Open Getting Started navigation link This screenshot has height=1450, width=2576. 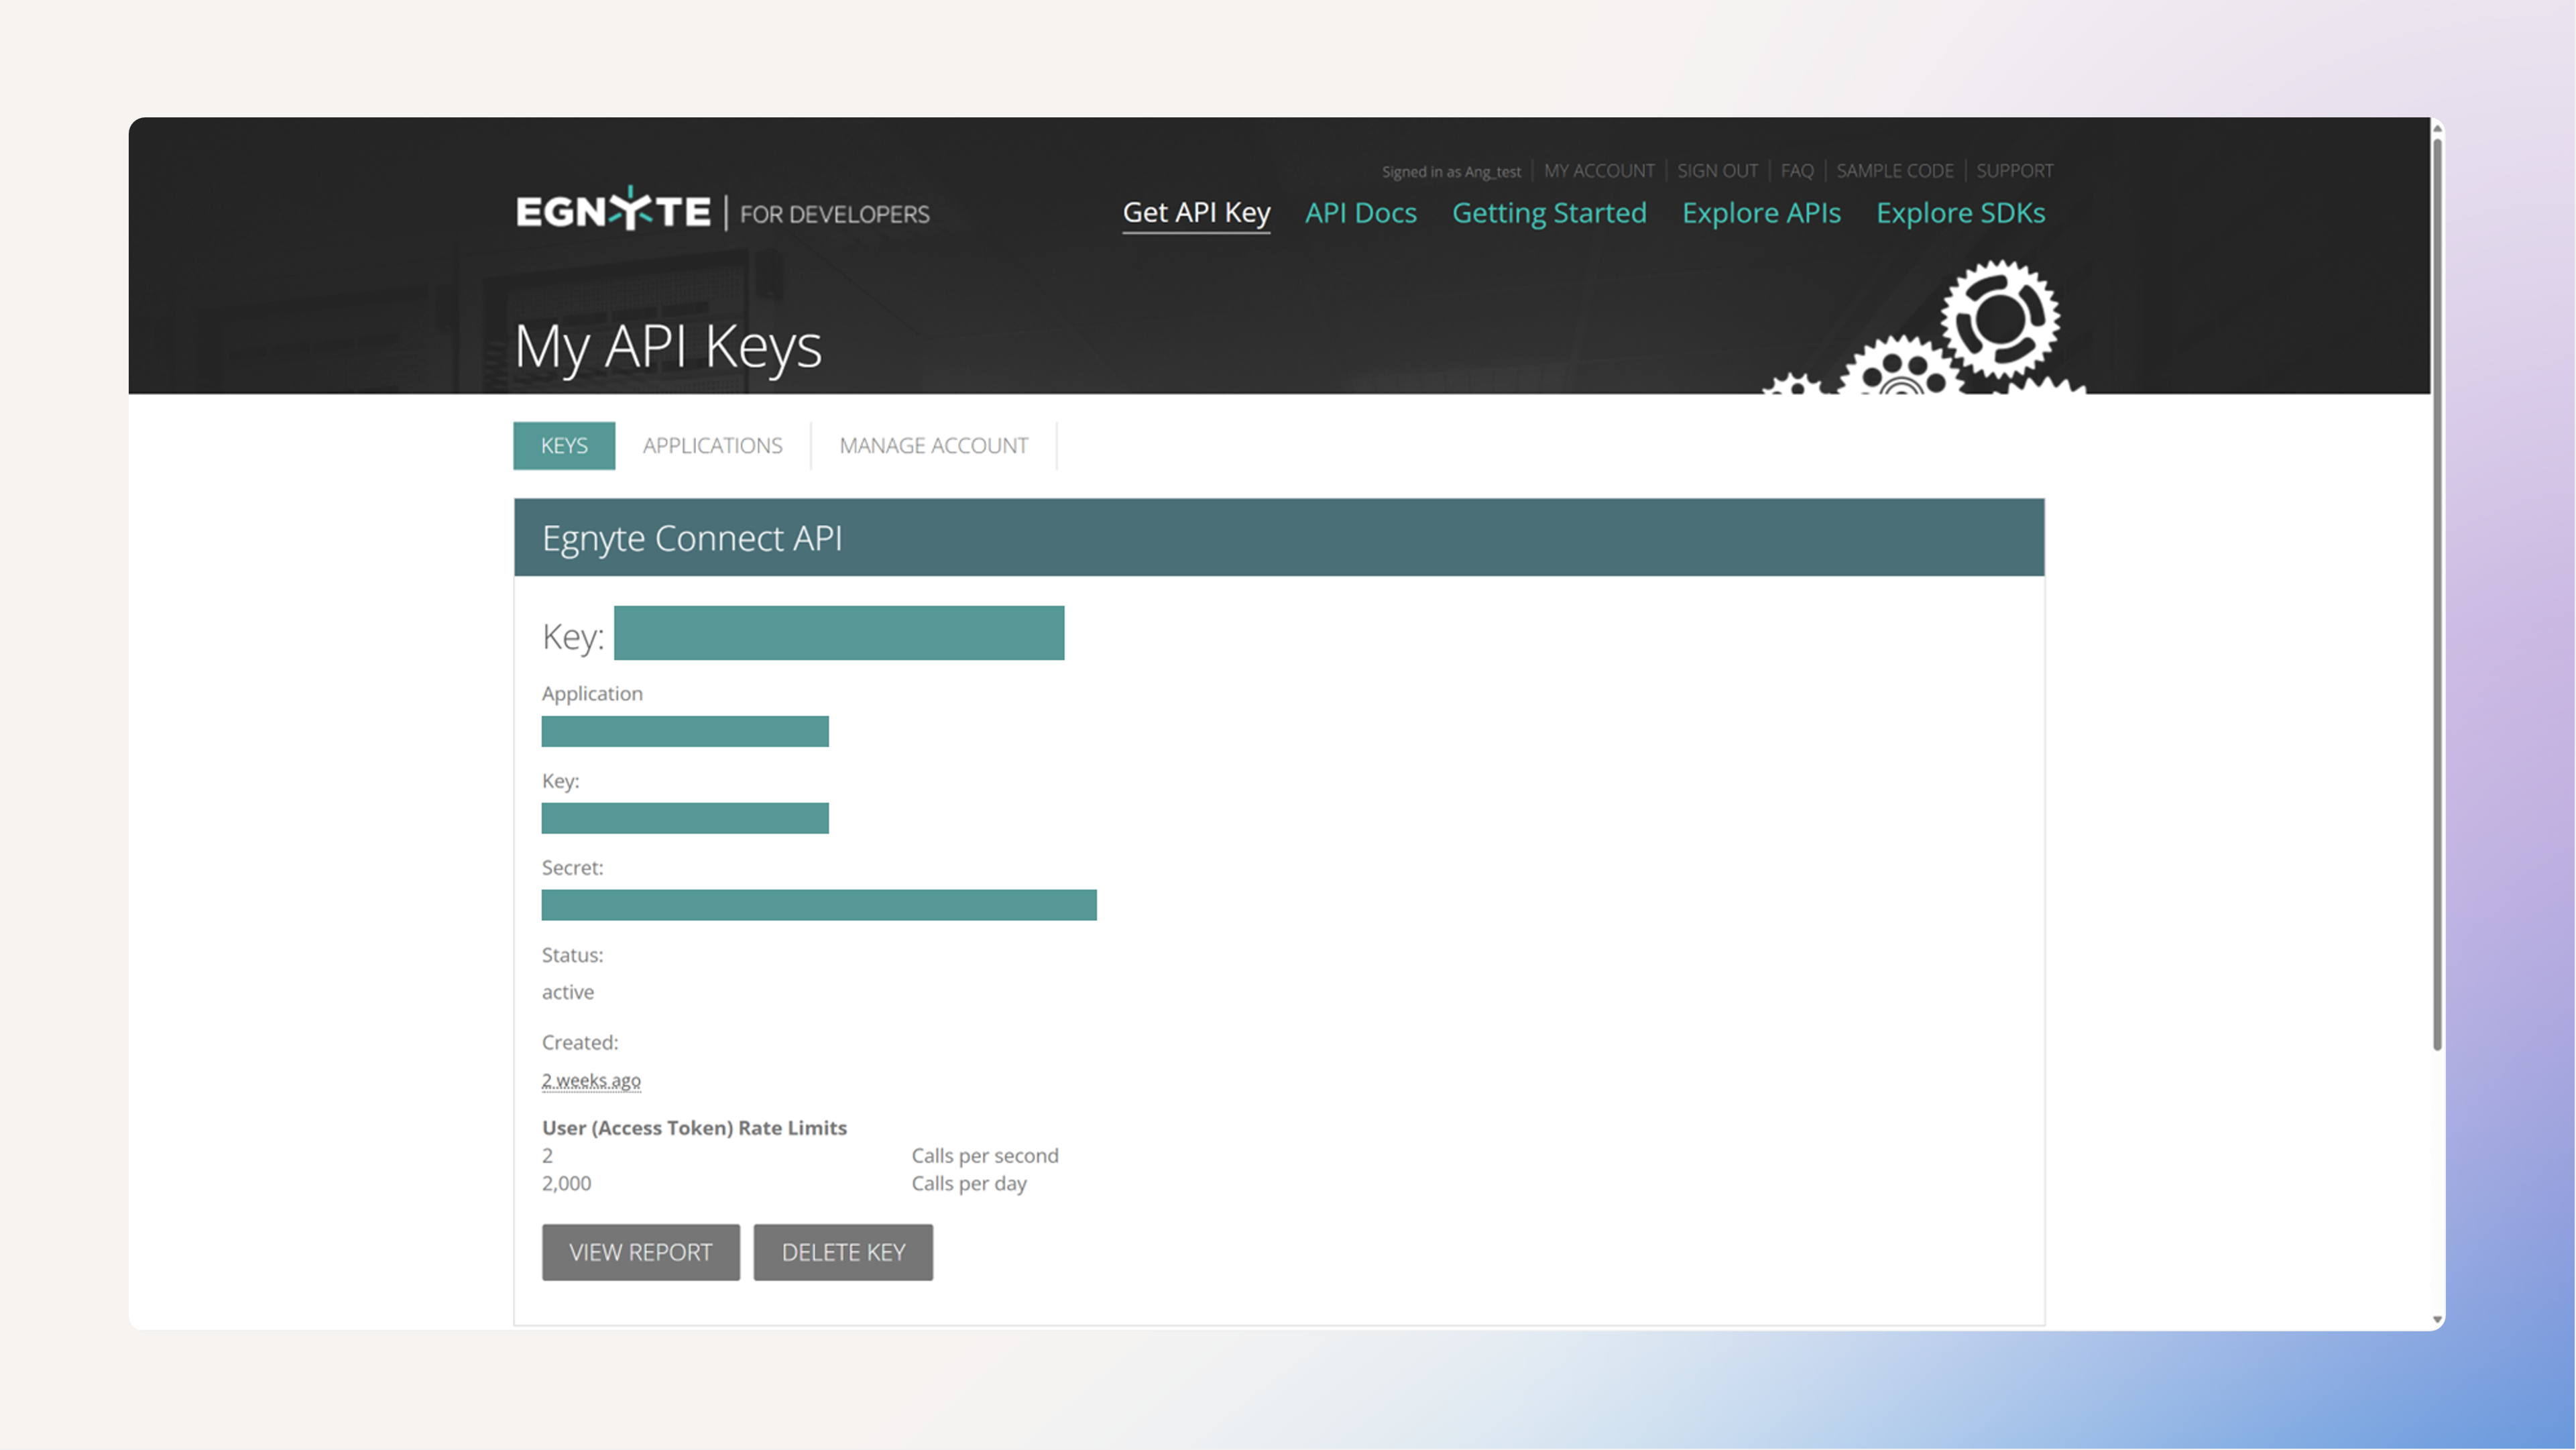tap(1548, 213)
